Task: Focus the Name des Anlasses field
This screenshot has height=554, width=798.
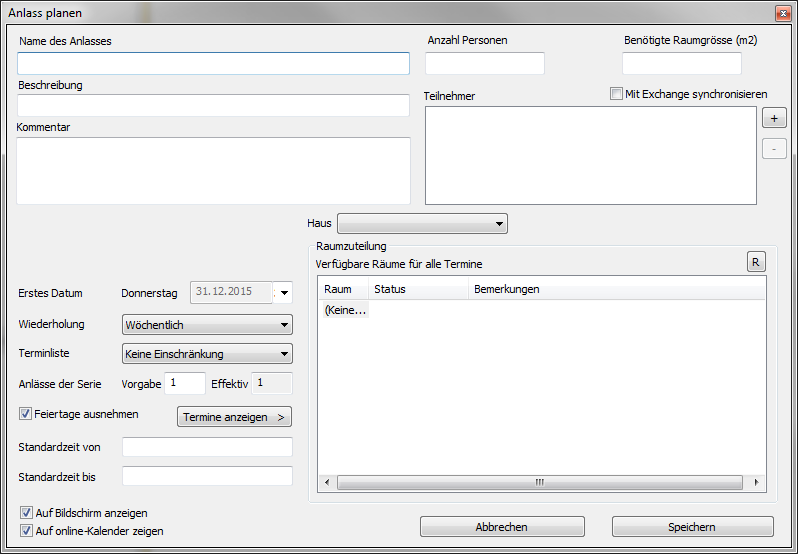Action: point(213,64)
